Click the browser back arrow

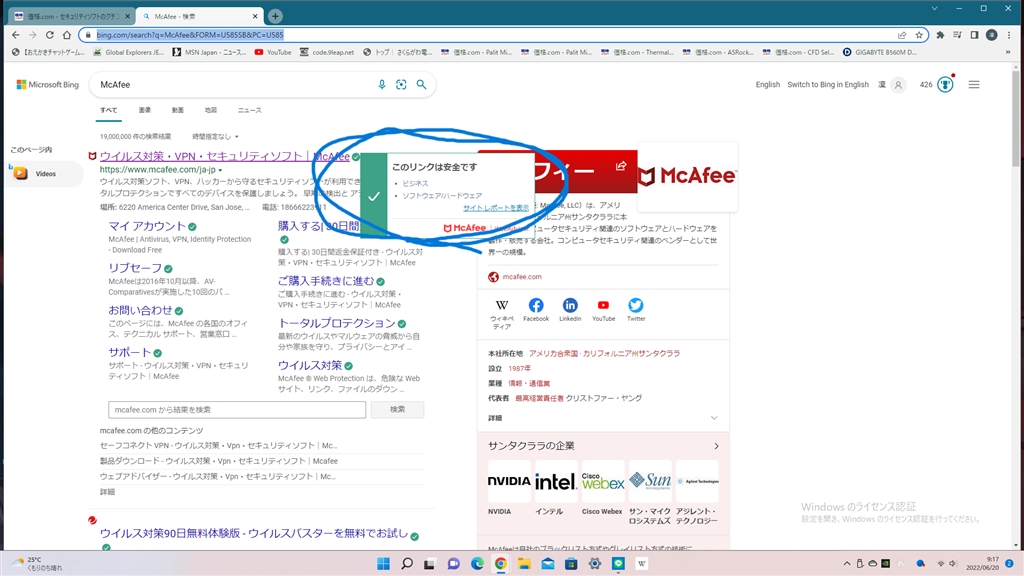point(16,35)
